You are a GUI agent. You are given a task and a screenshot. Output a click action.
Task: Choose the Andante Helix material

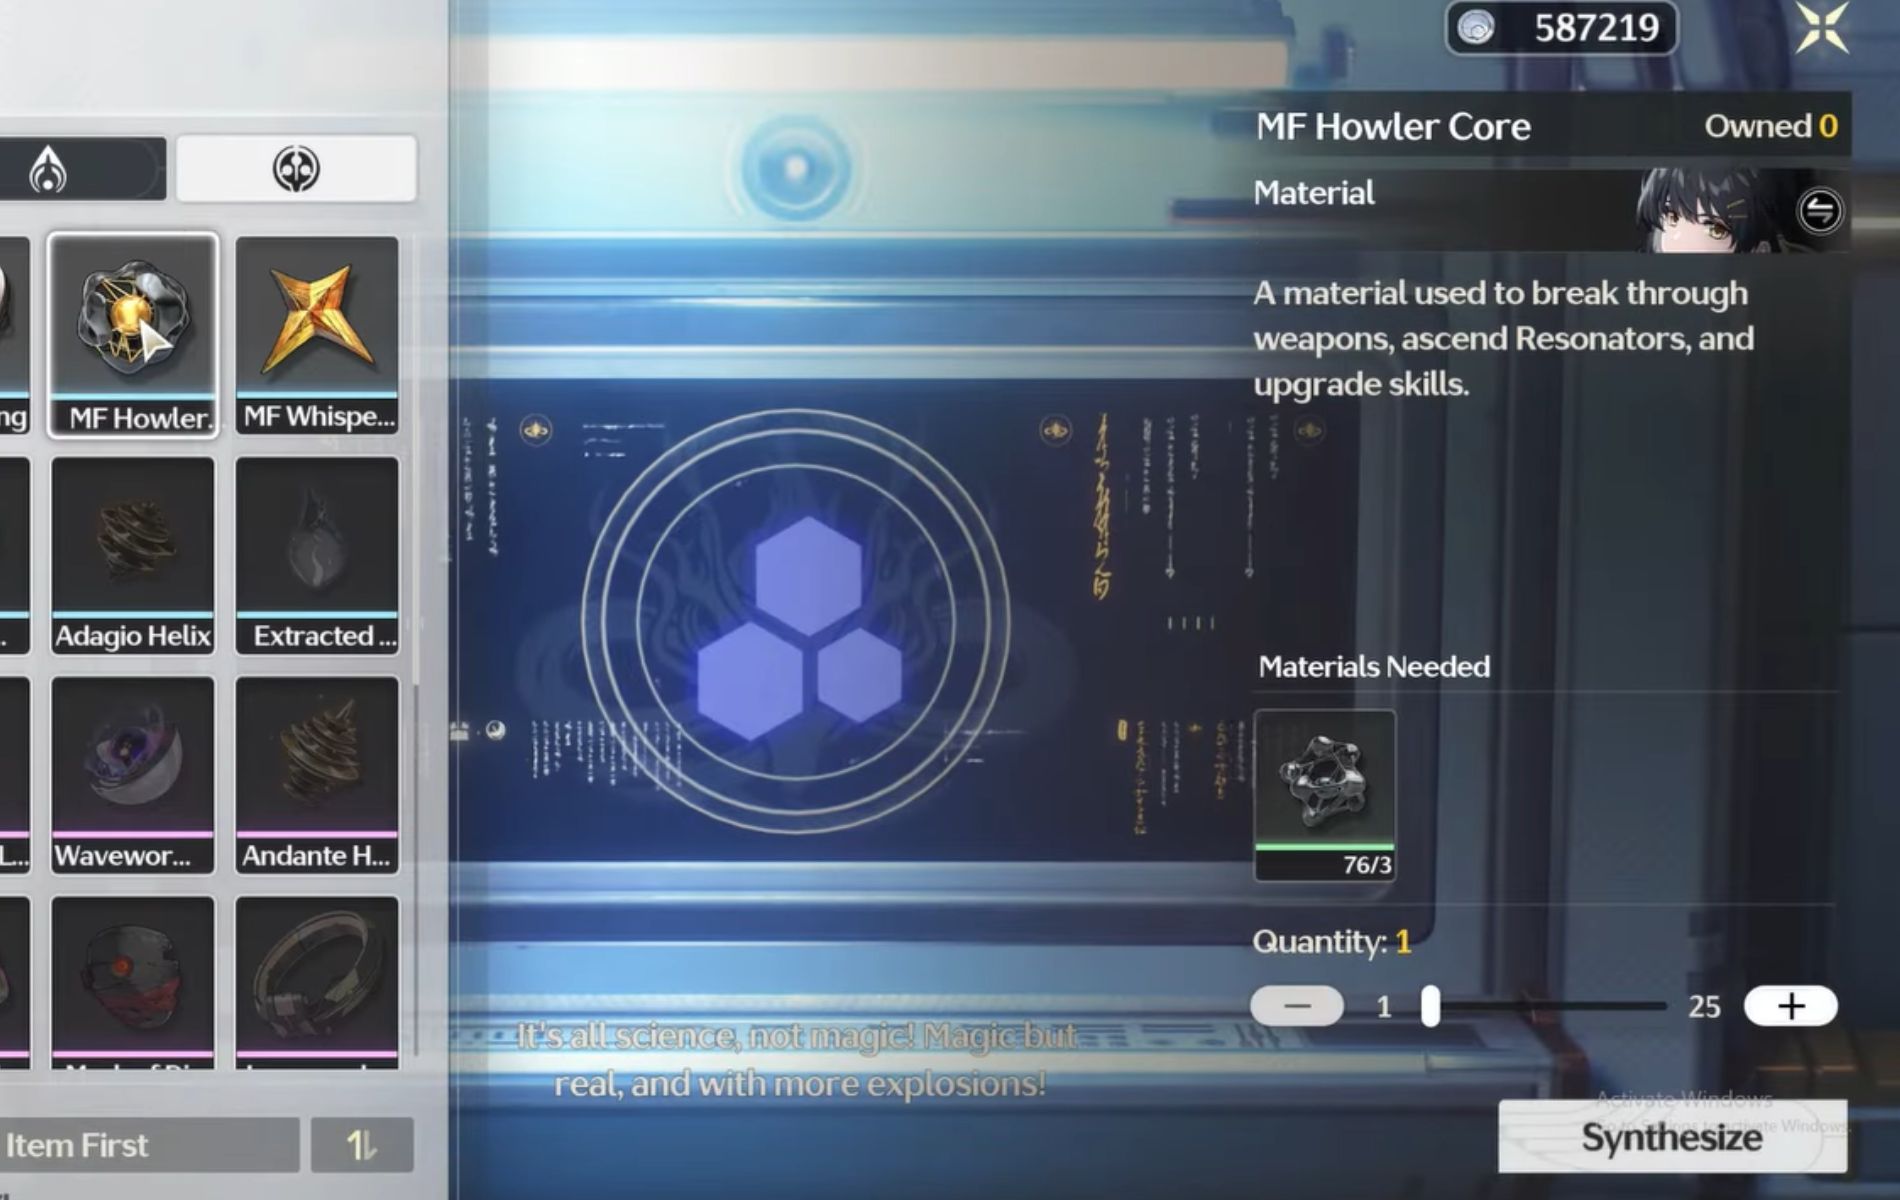[317, 775]
